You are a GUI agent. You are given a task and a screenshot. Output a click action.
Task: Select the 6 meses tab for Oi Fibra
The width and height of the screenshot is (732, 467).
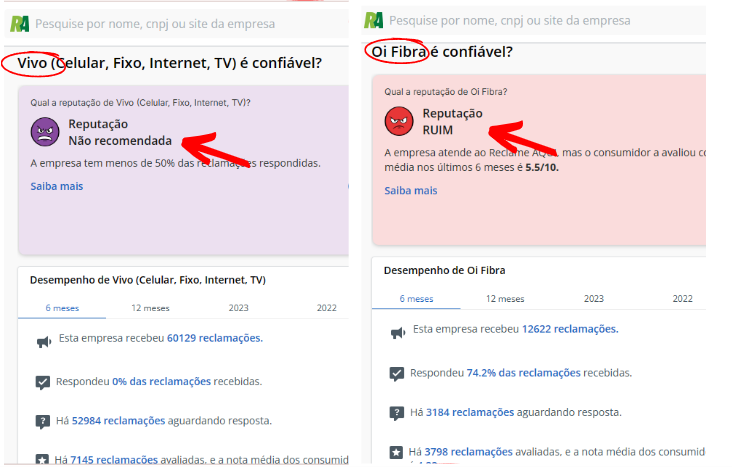tap(416, 299)
